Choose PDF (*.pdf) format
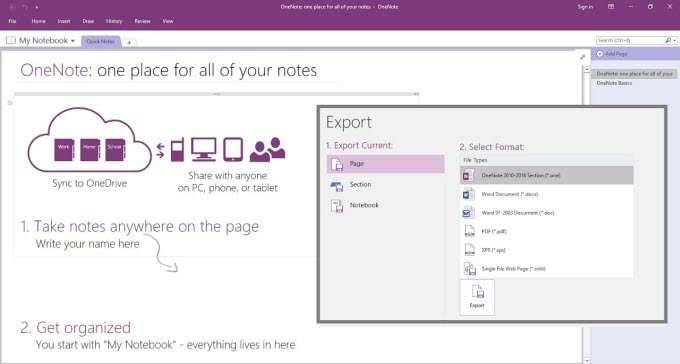Viewport: 680px width, 364px height. tap(546, 231)
